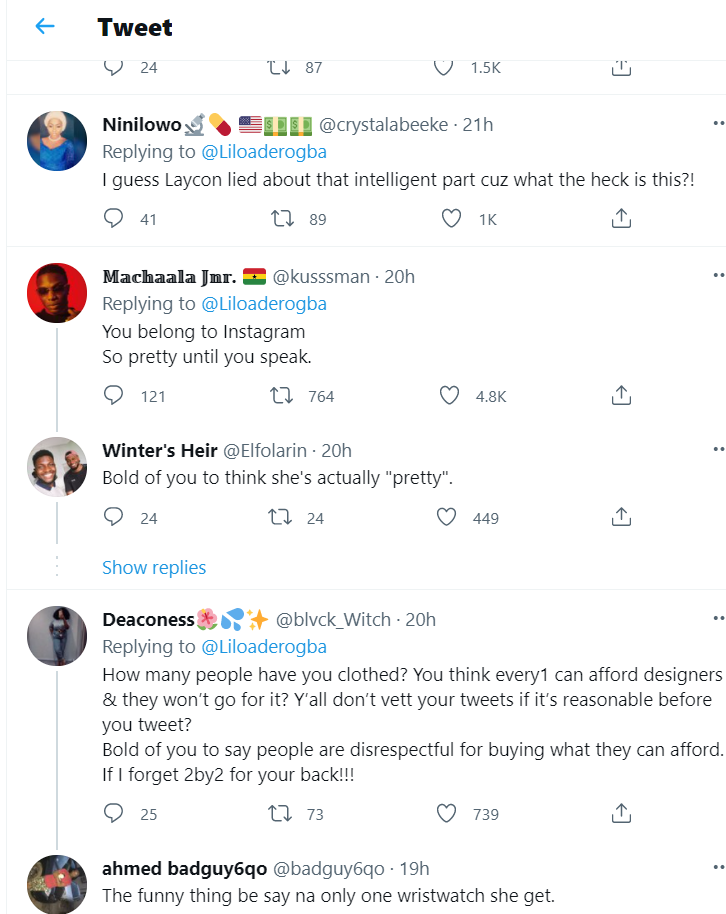Like Winter's Heir's reply tweet
The image size is (726, 914).
click(x=447, y=517)
